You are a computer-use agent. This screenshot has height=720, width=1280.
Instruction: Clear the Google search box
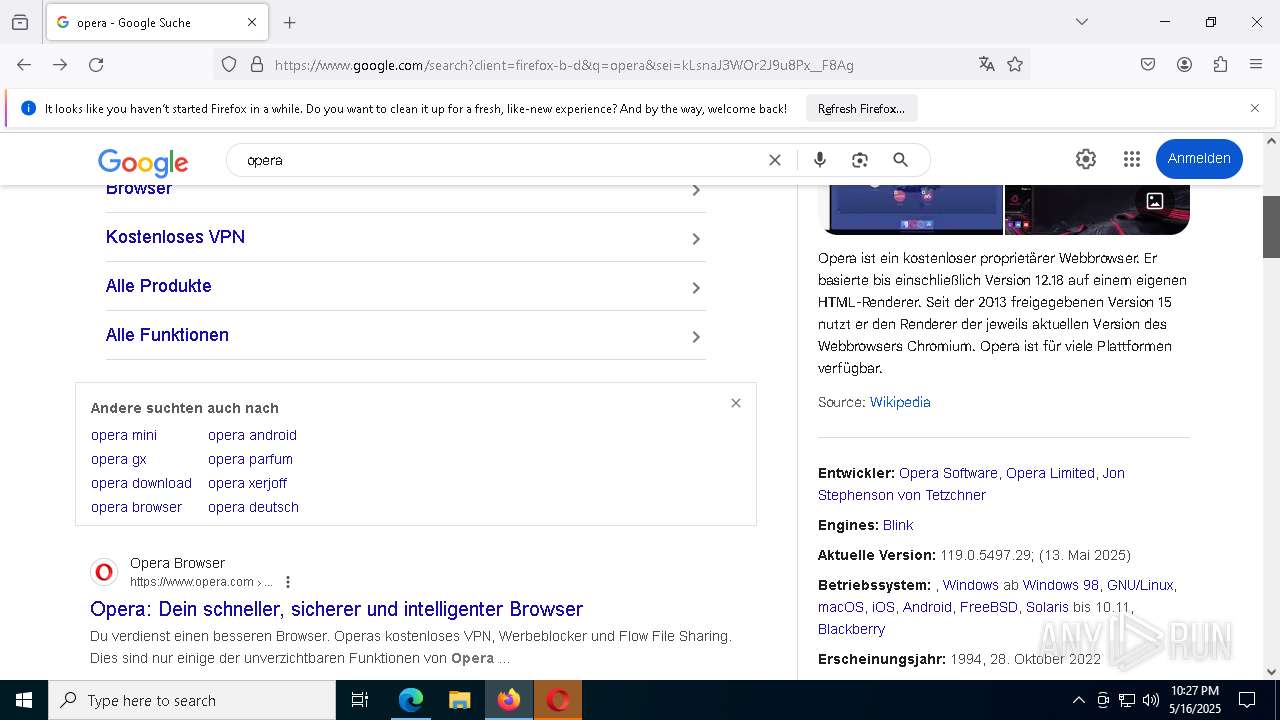[774, 160]
